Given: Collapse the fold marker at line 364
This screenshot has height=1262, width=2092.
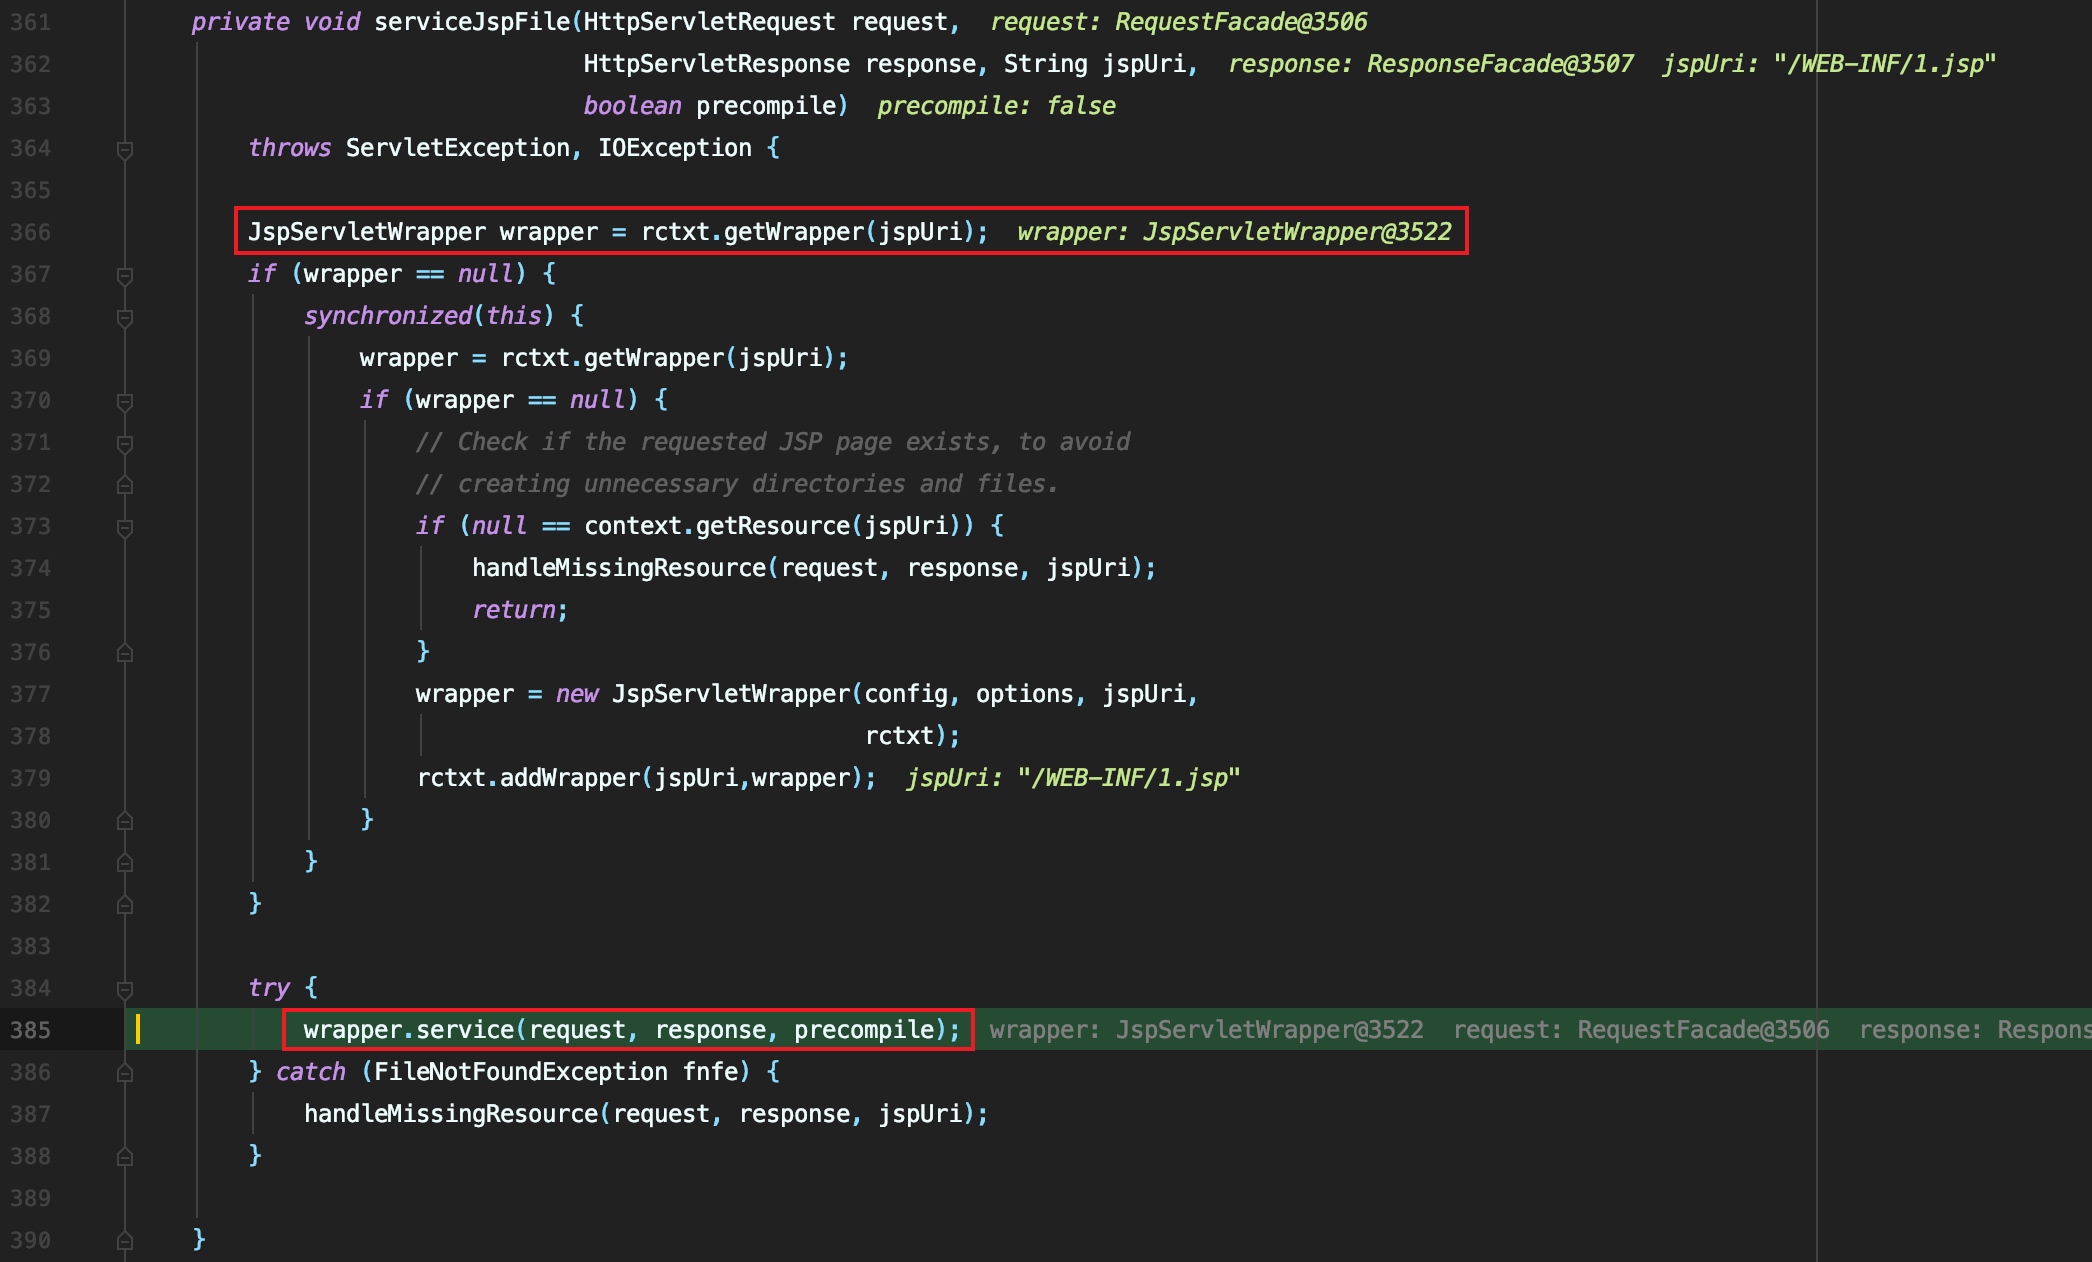Looking at the screenshot, I should click(125, 150).
